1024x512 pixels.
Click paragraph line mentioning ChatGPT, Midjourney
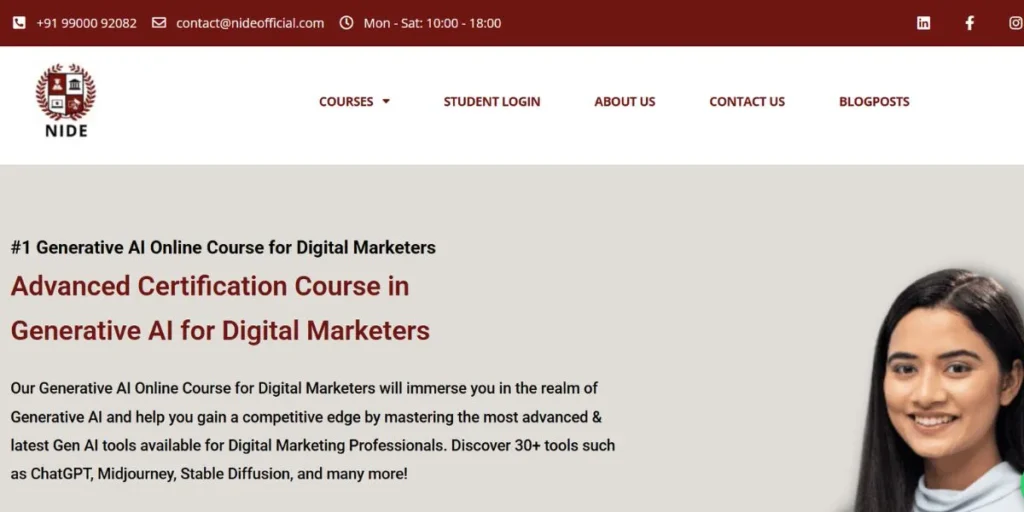[209, 473]
